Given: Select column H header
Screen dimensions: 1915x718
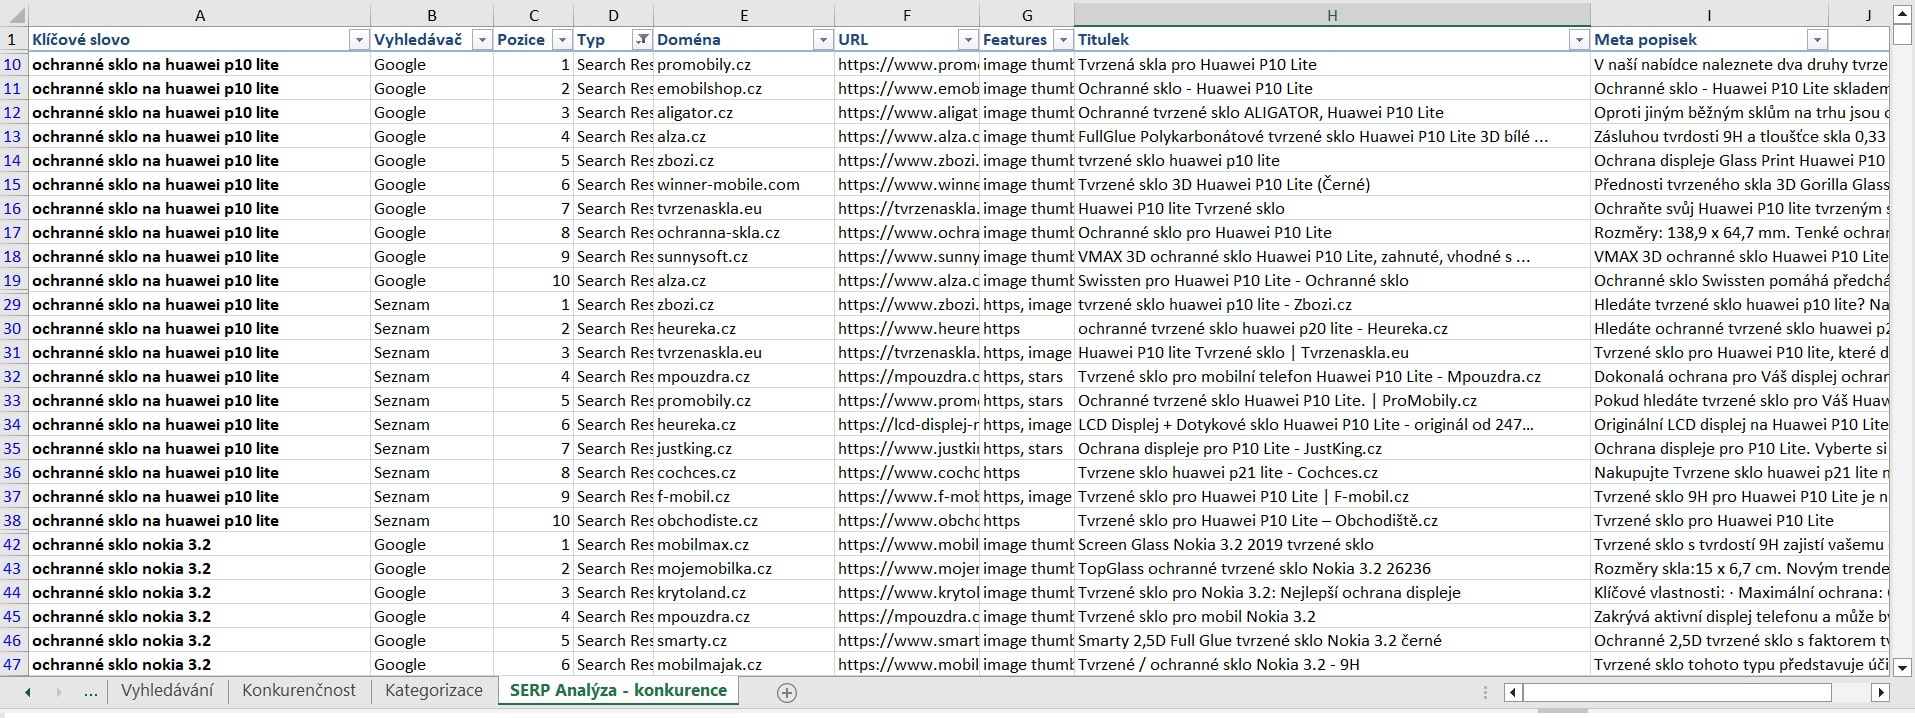Looking at the screenshot, I should click(x=1331, y=15).
